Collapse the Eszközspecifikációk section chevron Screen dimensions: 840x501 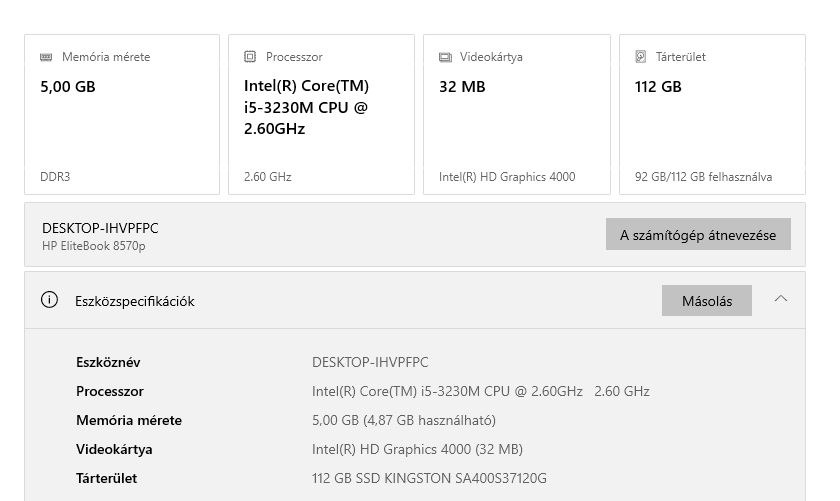(x=781, y=299)
